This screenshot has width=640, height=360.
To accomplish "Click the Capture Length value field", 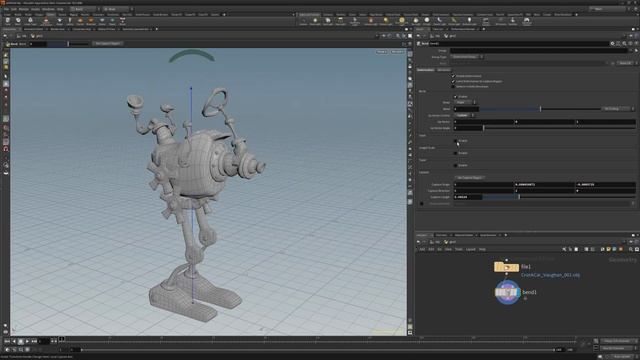I will tap(468, 197).
